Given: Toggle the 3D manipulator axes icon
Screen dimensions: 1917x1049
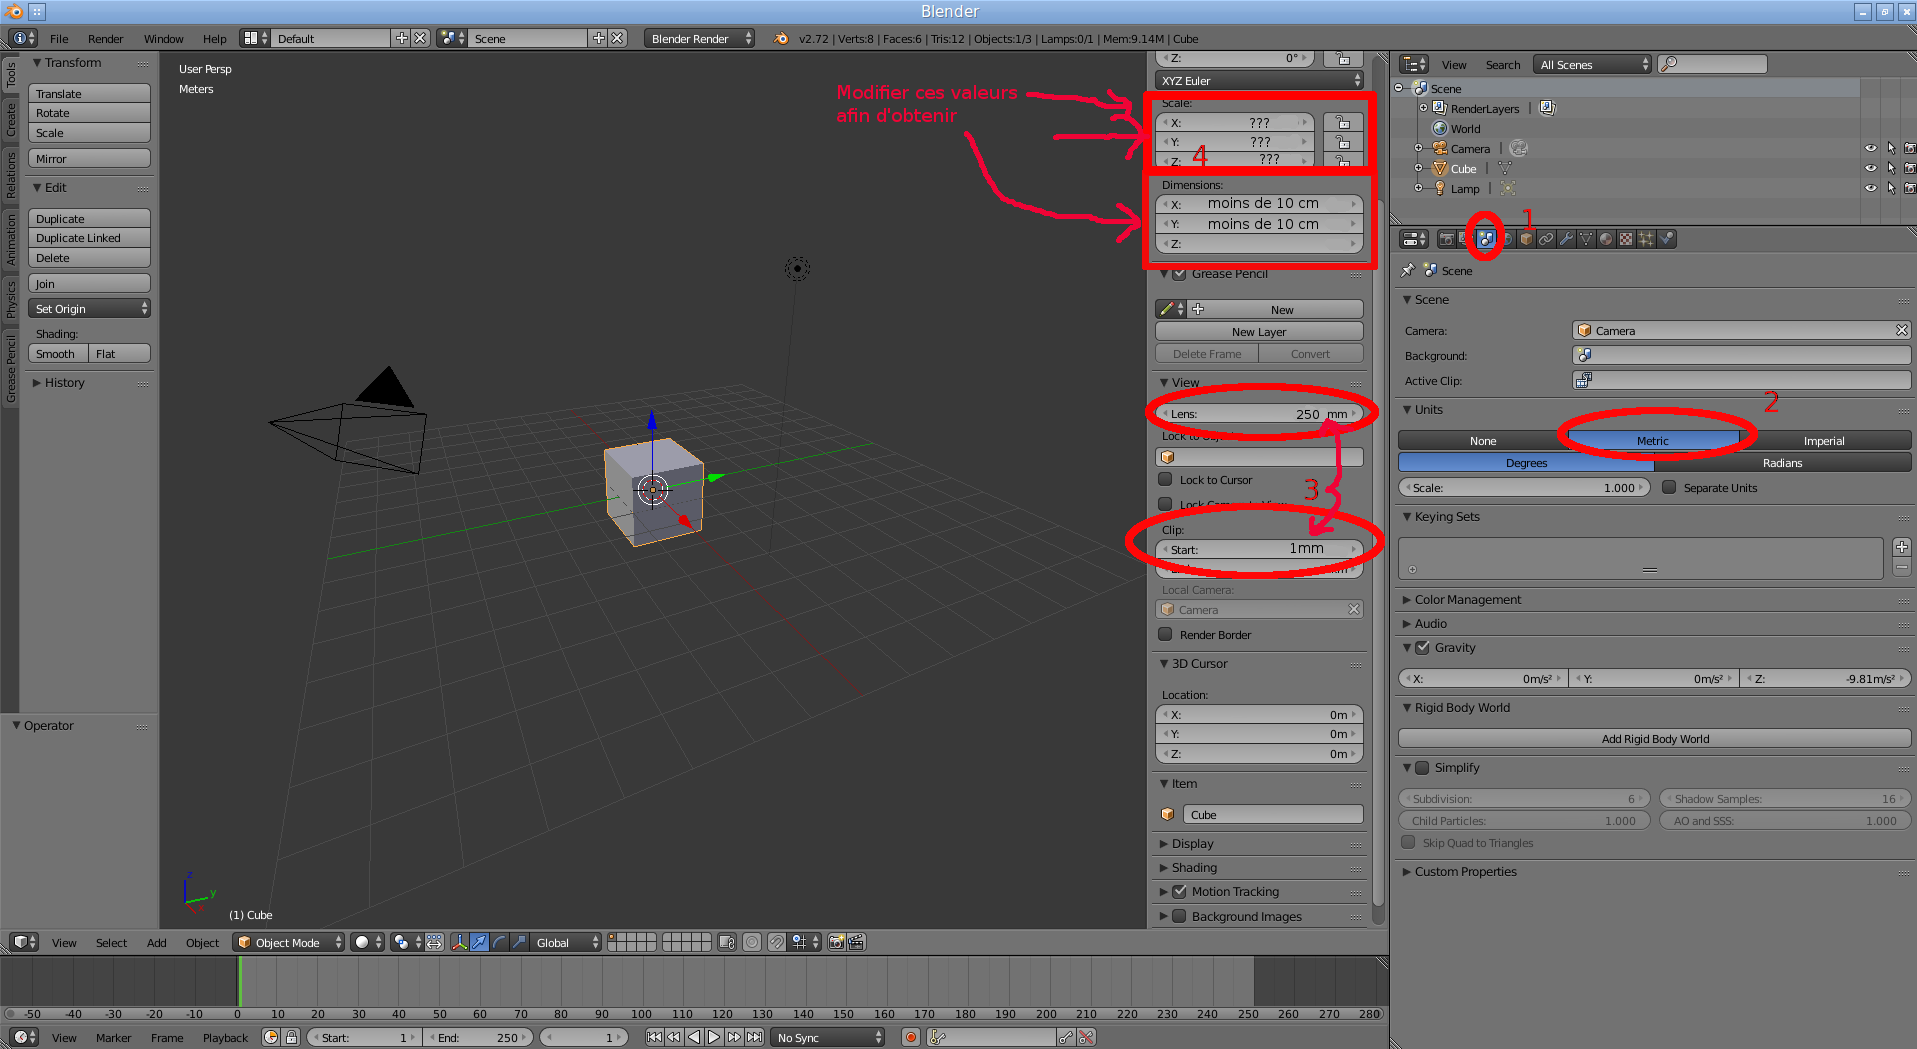Looking at the screenshot, I should [x=459, y=942].
